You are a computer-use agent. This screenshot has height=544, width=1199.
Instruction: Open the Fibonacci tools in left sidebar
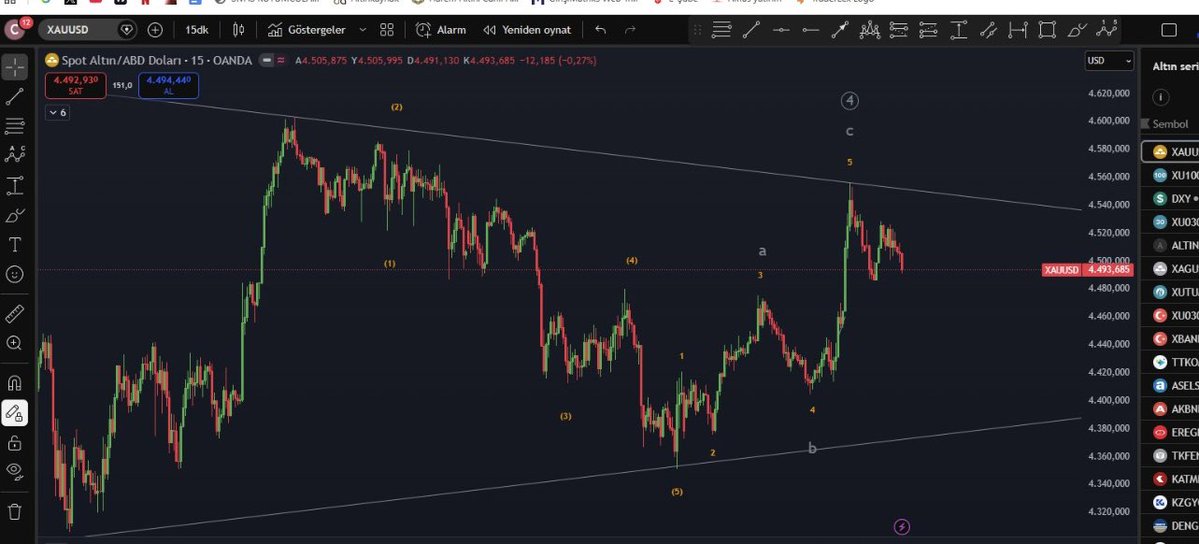pyautogui.click(x=15, y=126)
